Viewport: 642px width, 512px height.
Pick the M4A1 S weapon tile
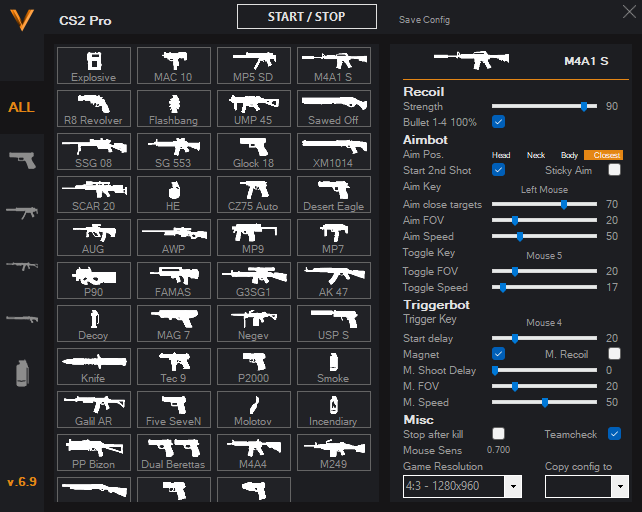tap(334, 66)
